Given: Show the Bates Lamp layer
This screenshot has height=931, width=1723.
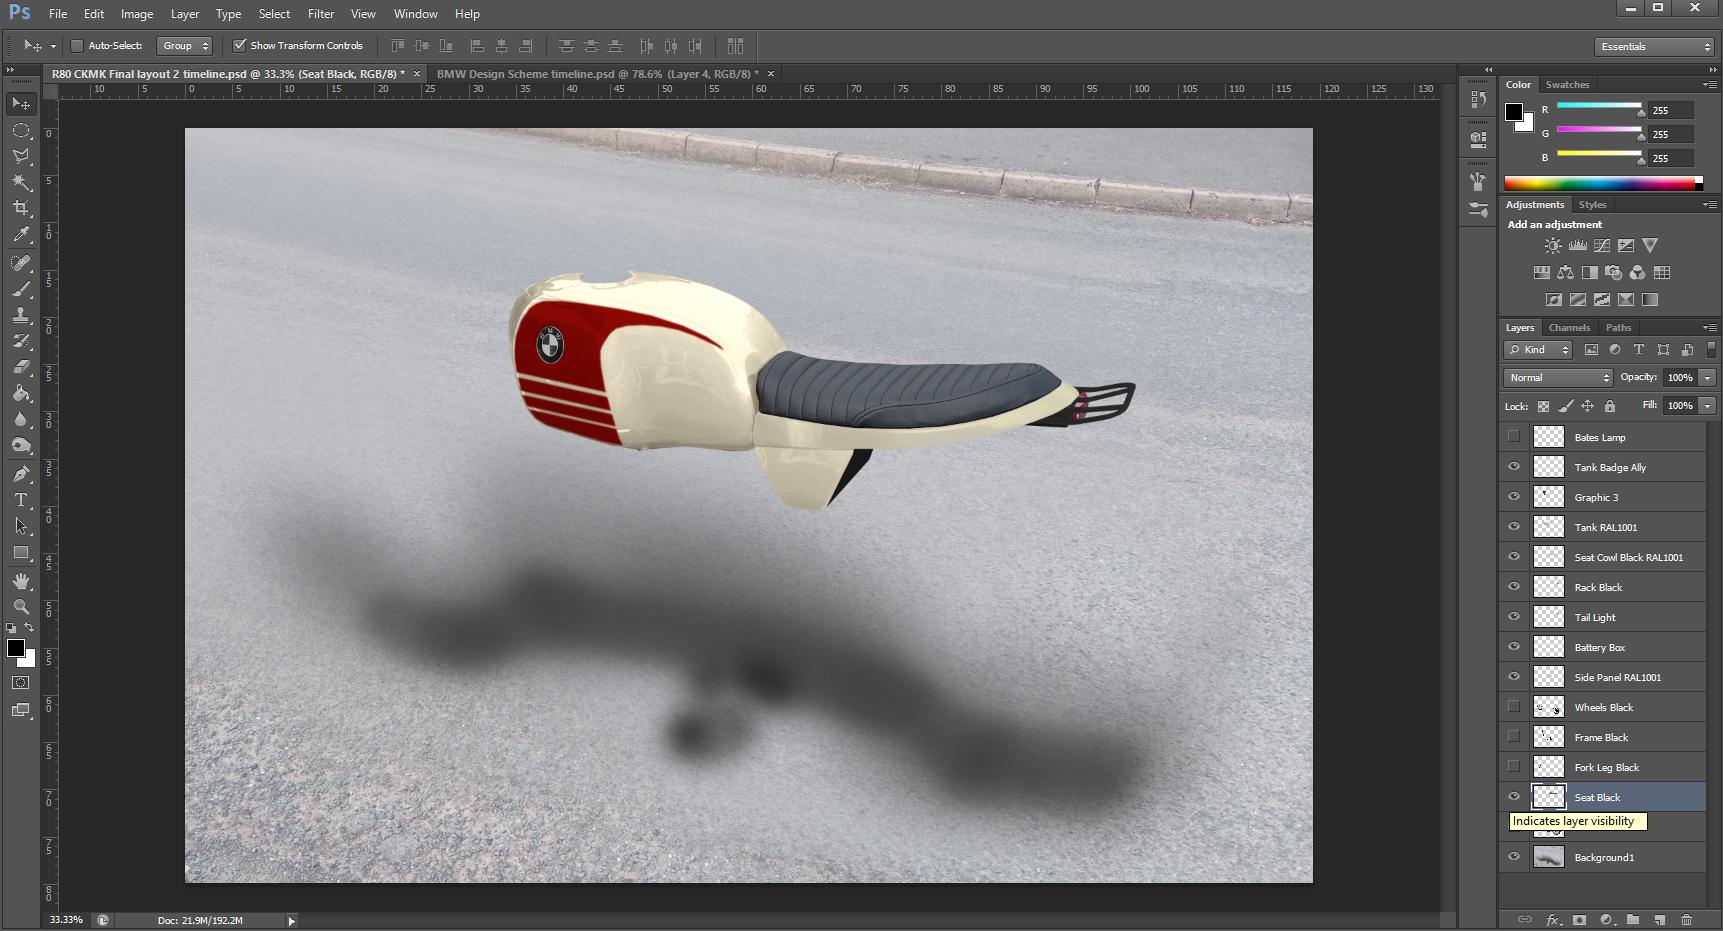Looking at the screenshot, I should pos(1514,437).
